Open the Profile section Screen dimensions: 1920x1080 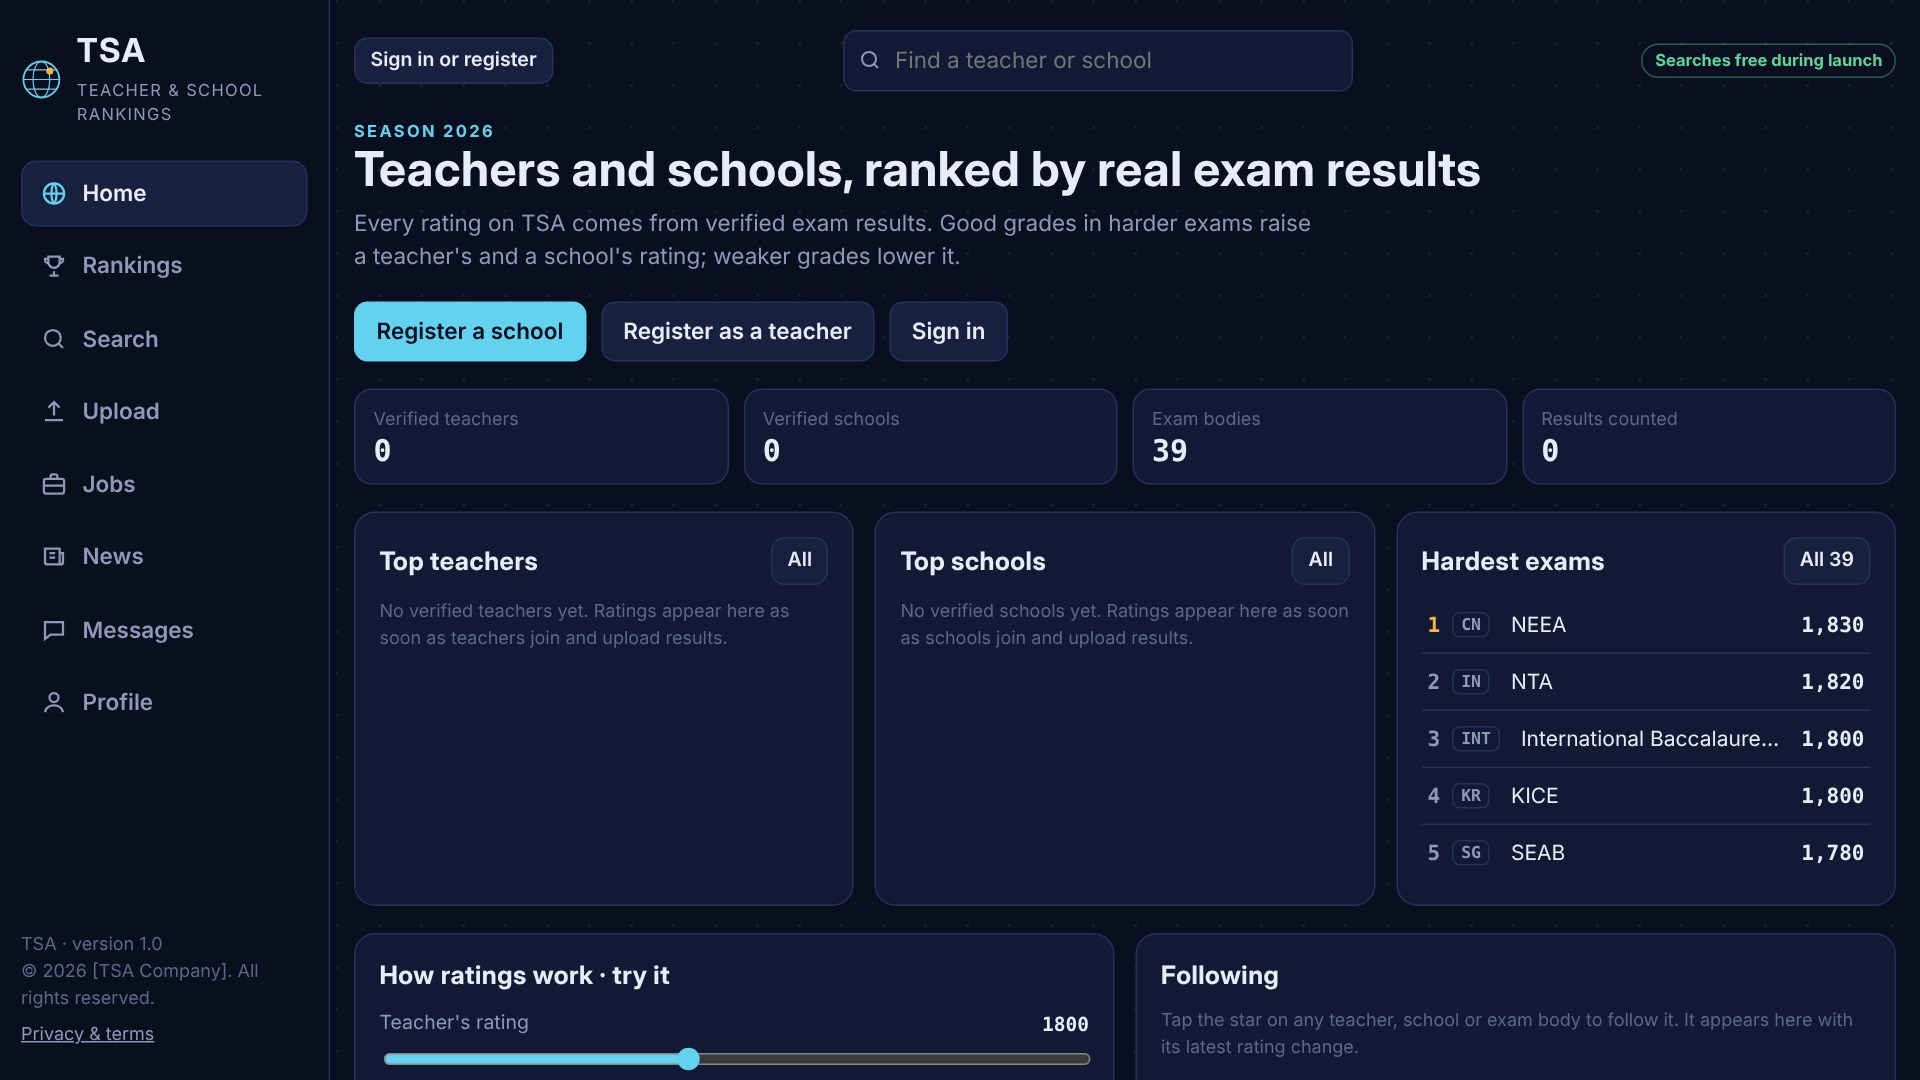pos(164,702)
